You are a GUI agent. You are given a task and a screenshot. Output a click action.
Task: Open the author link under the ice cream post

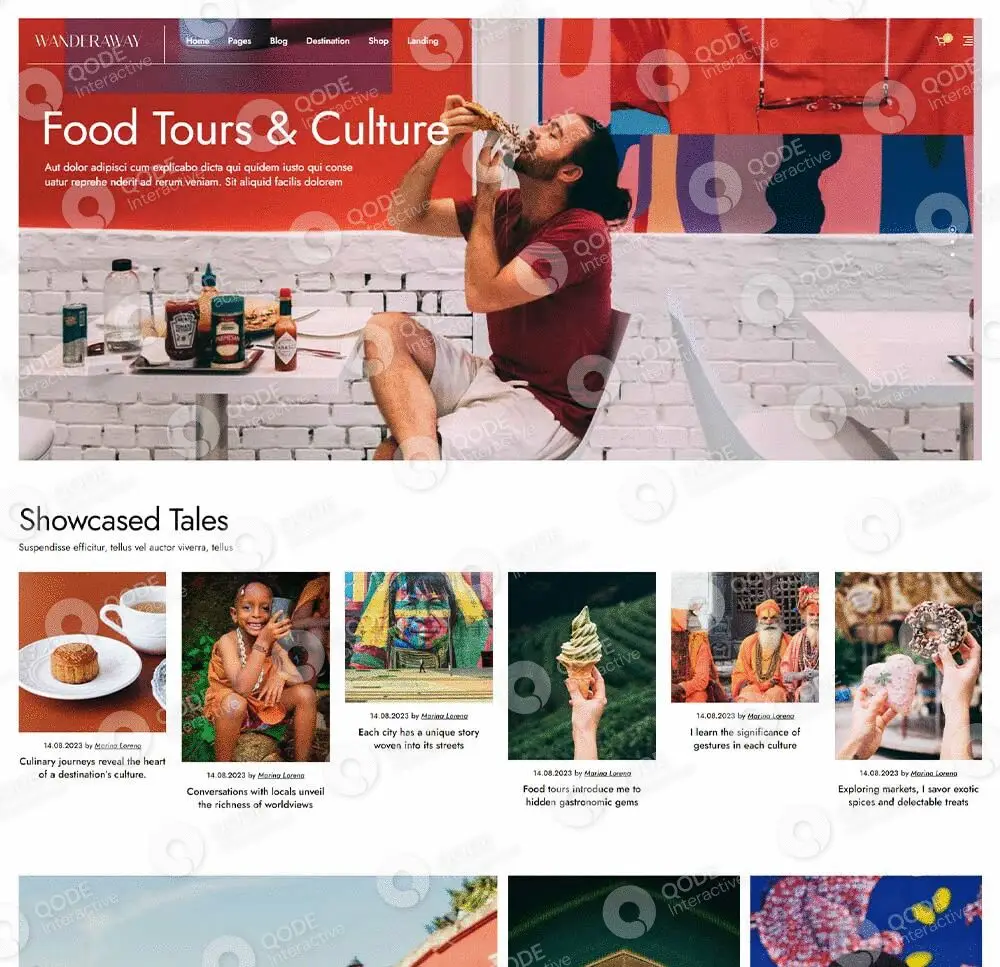coord(607,773)
